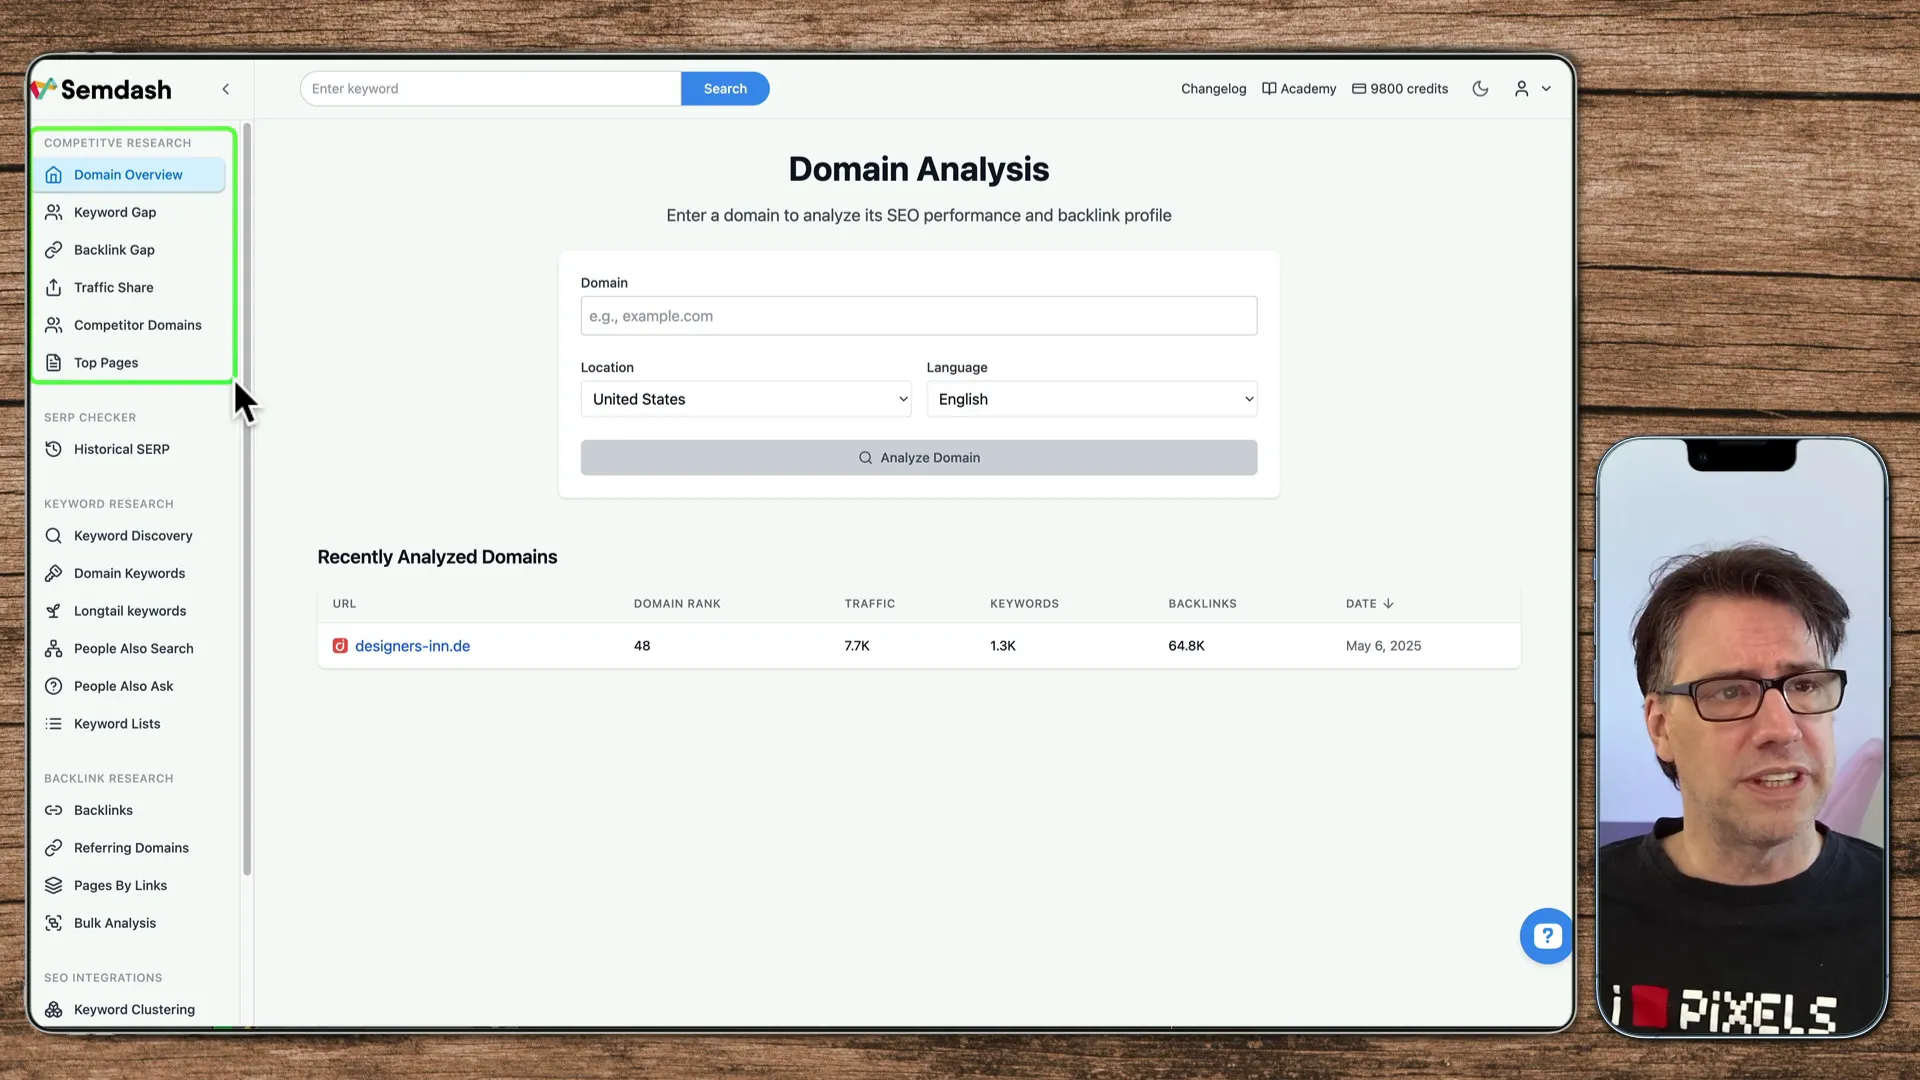Select the Domain Overview home icon

53,174
